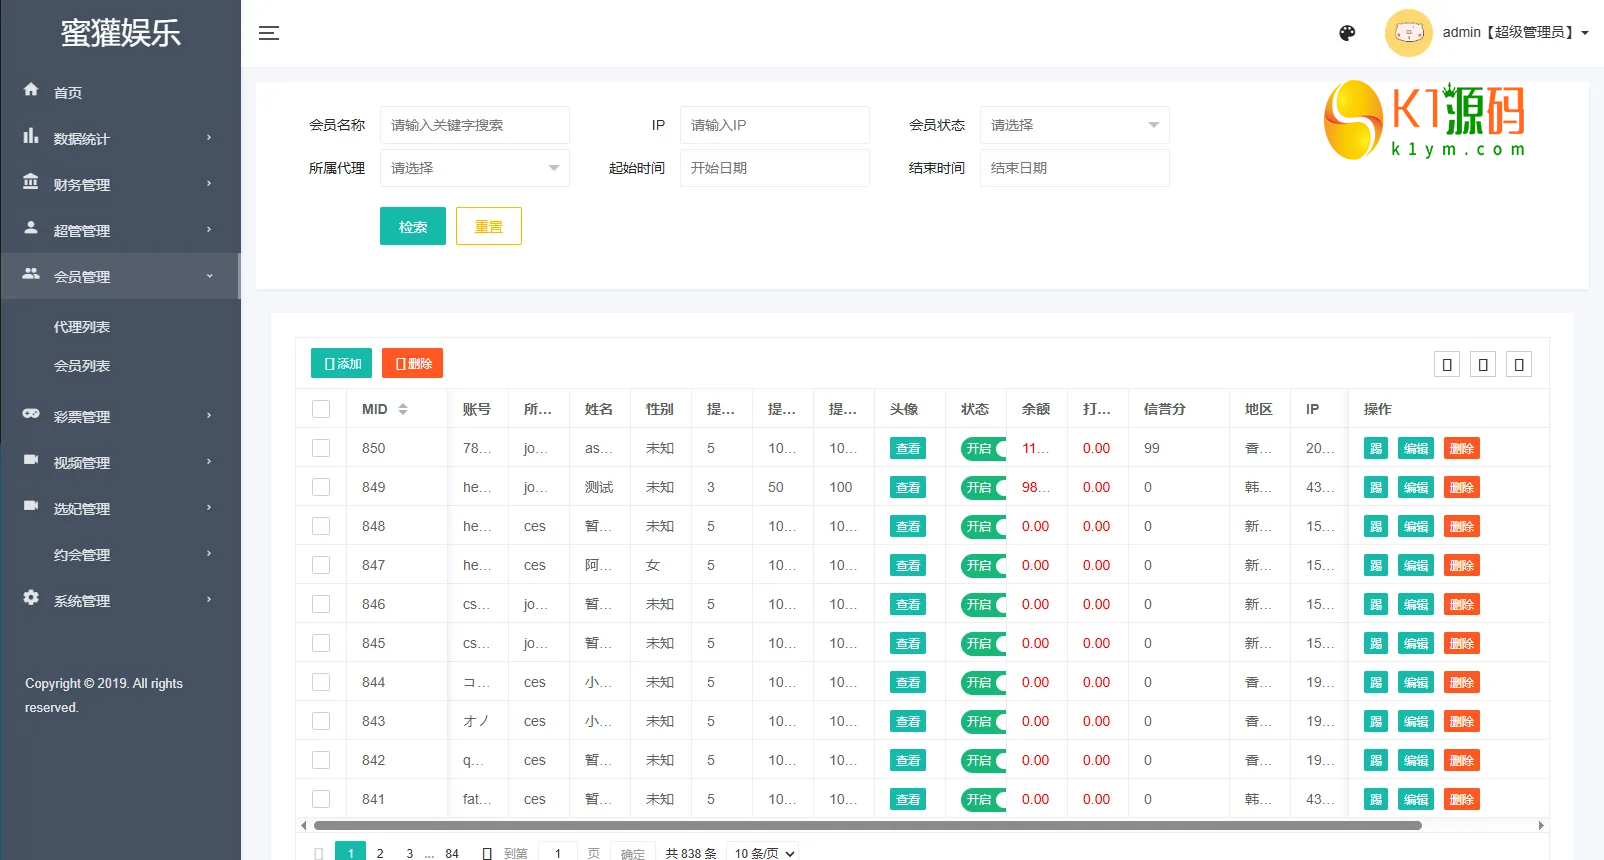
Task: Click the person icon for 超管管理
Action: 31,228
